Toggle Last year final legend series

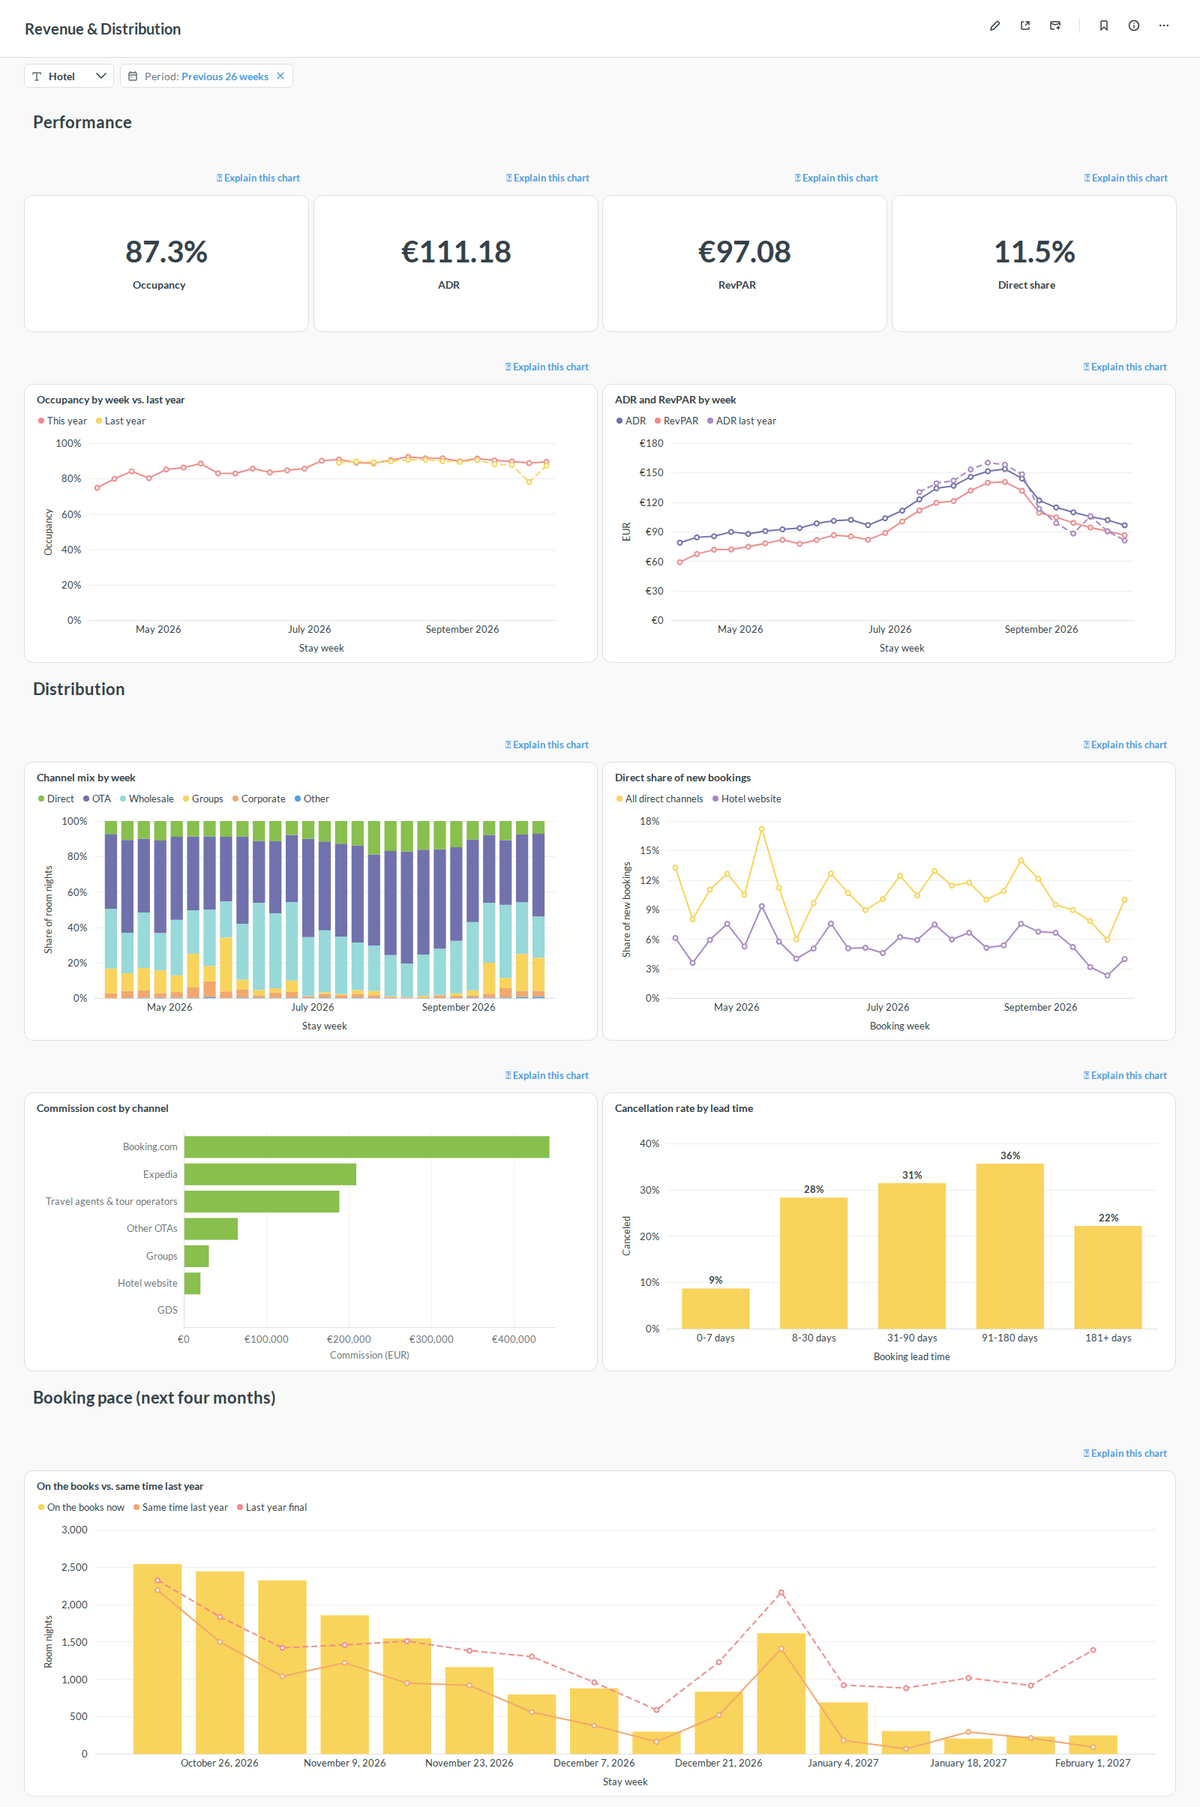(272, 1507)
